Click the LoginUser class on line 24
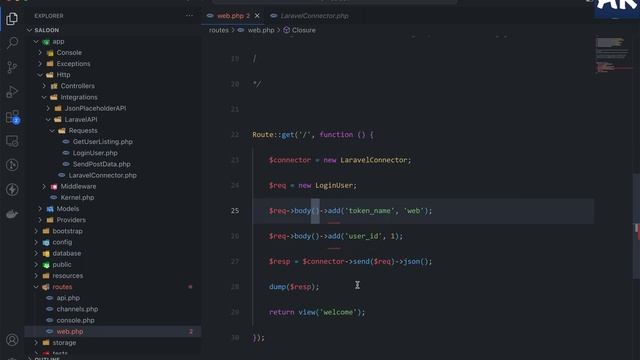 click(x=334, y=185)
